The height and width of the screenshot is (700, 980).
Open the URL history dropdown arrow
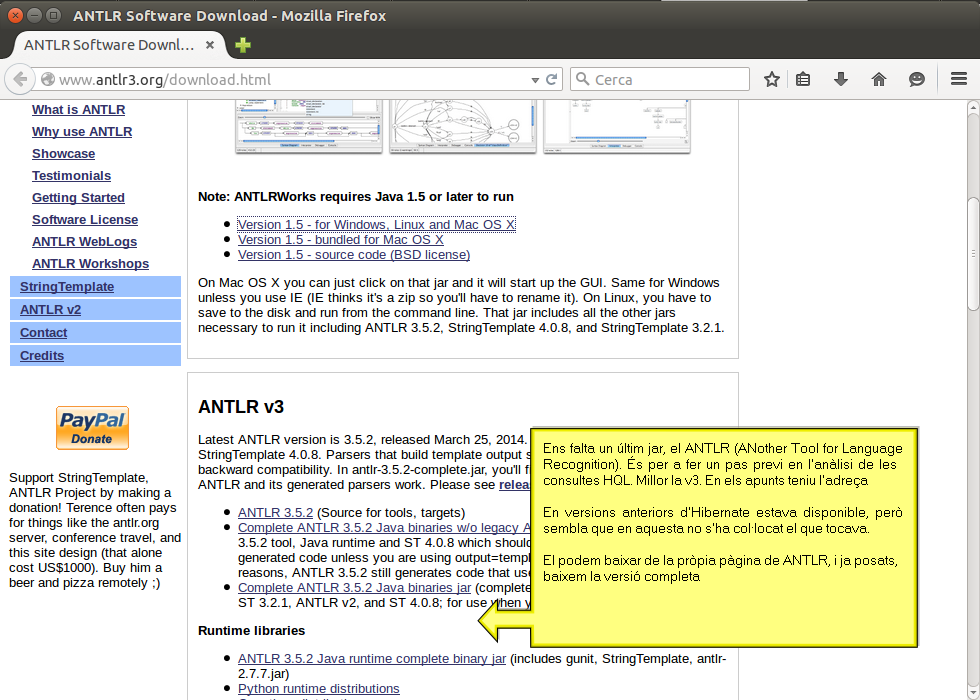click(535, 80)
